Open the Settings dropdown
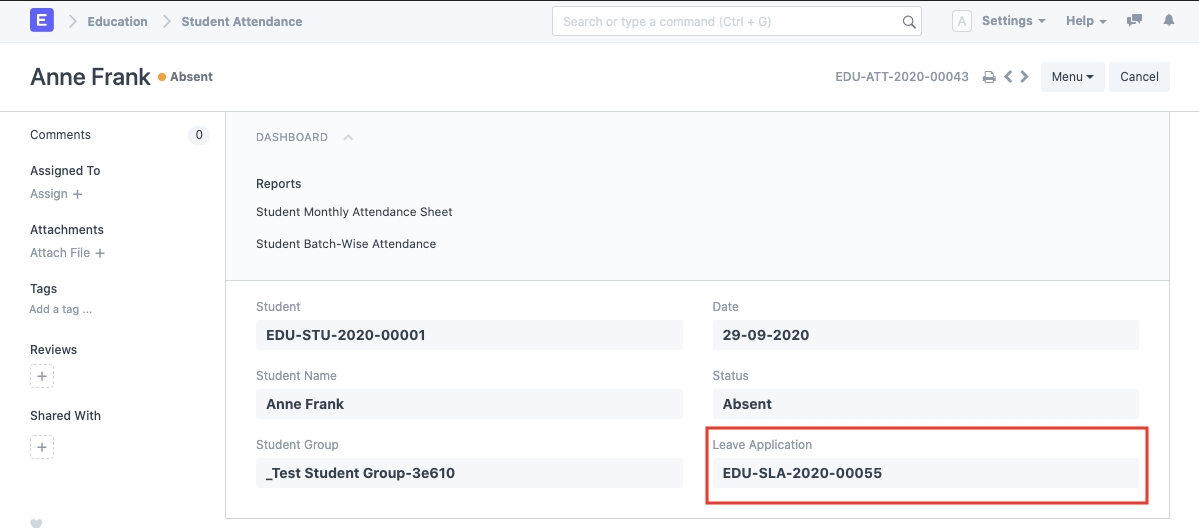The image size is (1199, 528). coord(1013,21)
